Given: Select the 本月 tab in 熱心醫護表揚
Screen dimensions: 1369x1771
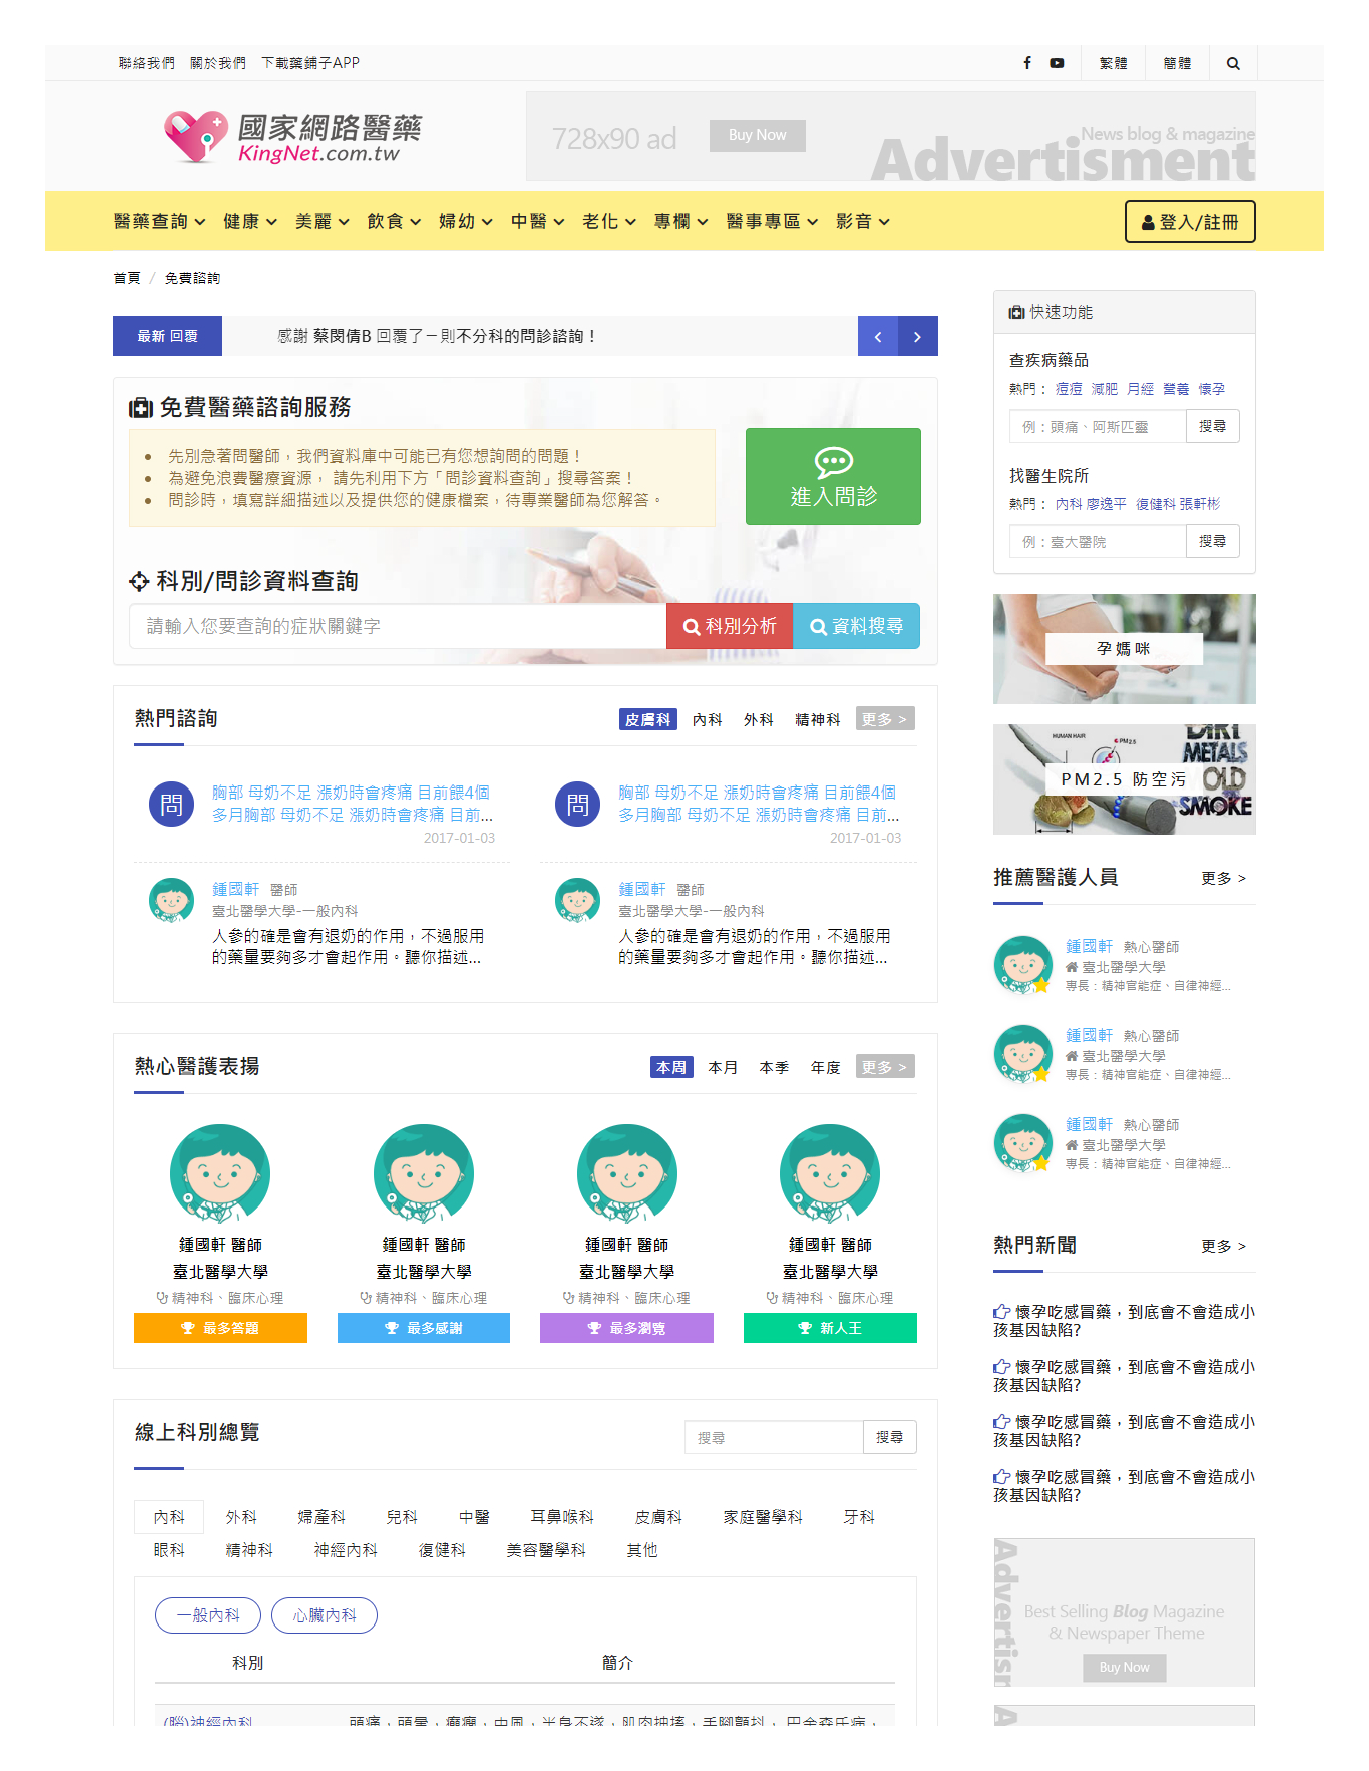Looking at the screenshot, I should (722, 1068).
